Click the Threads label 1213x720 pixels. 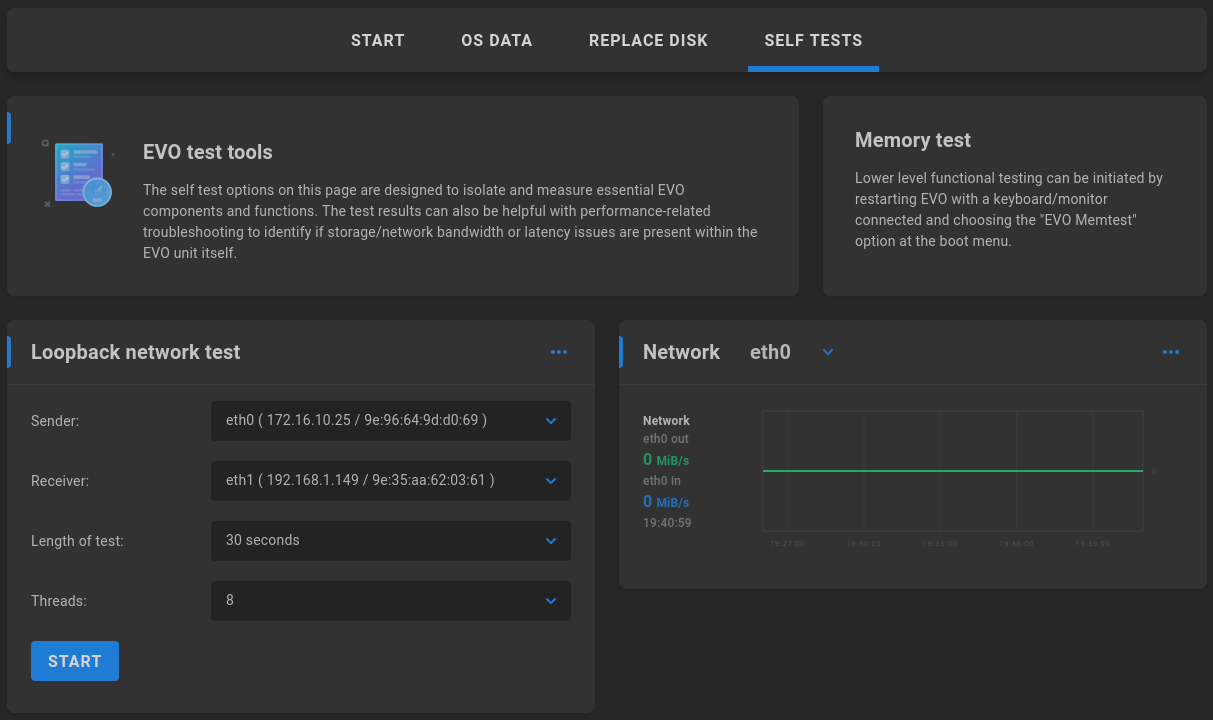[x=59, y=601]
